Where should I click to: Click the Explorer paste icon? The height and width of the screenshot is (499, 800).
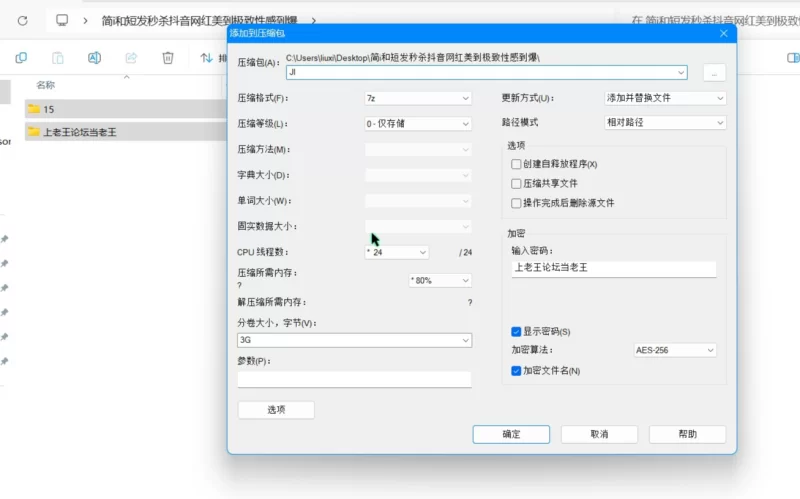(x=58, y=58)
